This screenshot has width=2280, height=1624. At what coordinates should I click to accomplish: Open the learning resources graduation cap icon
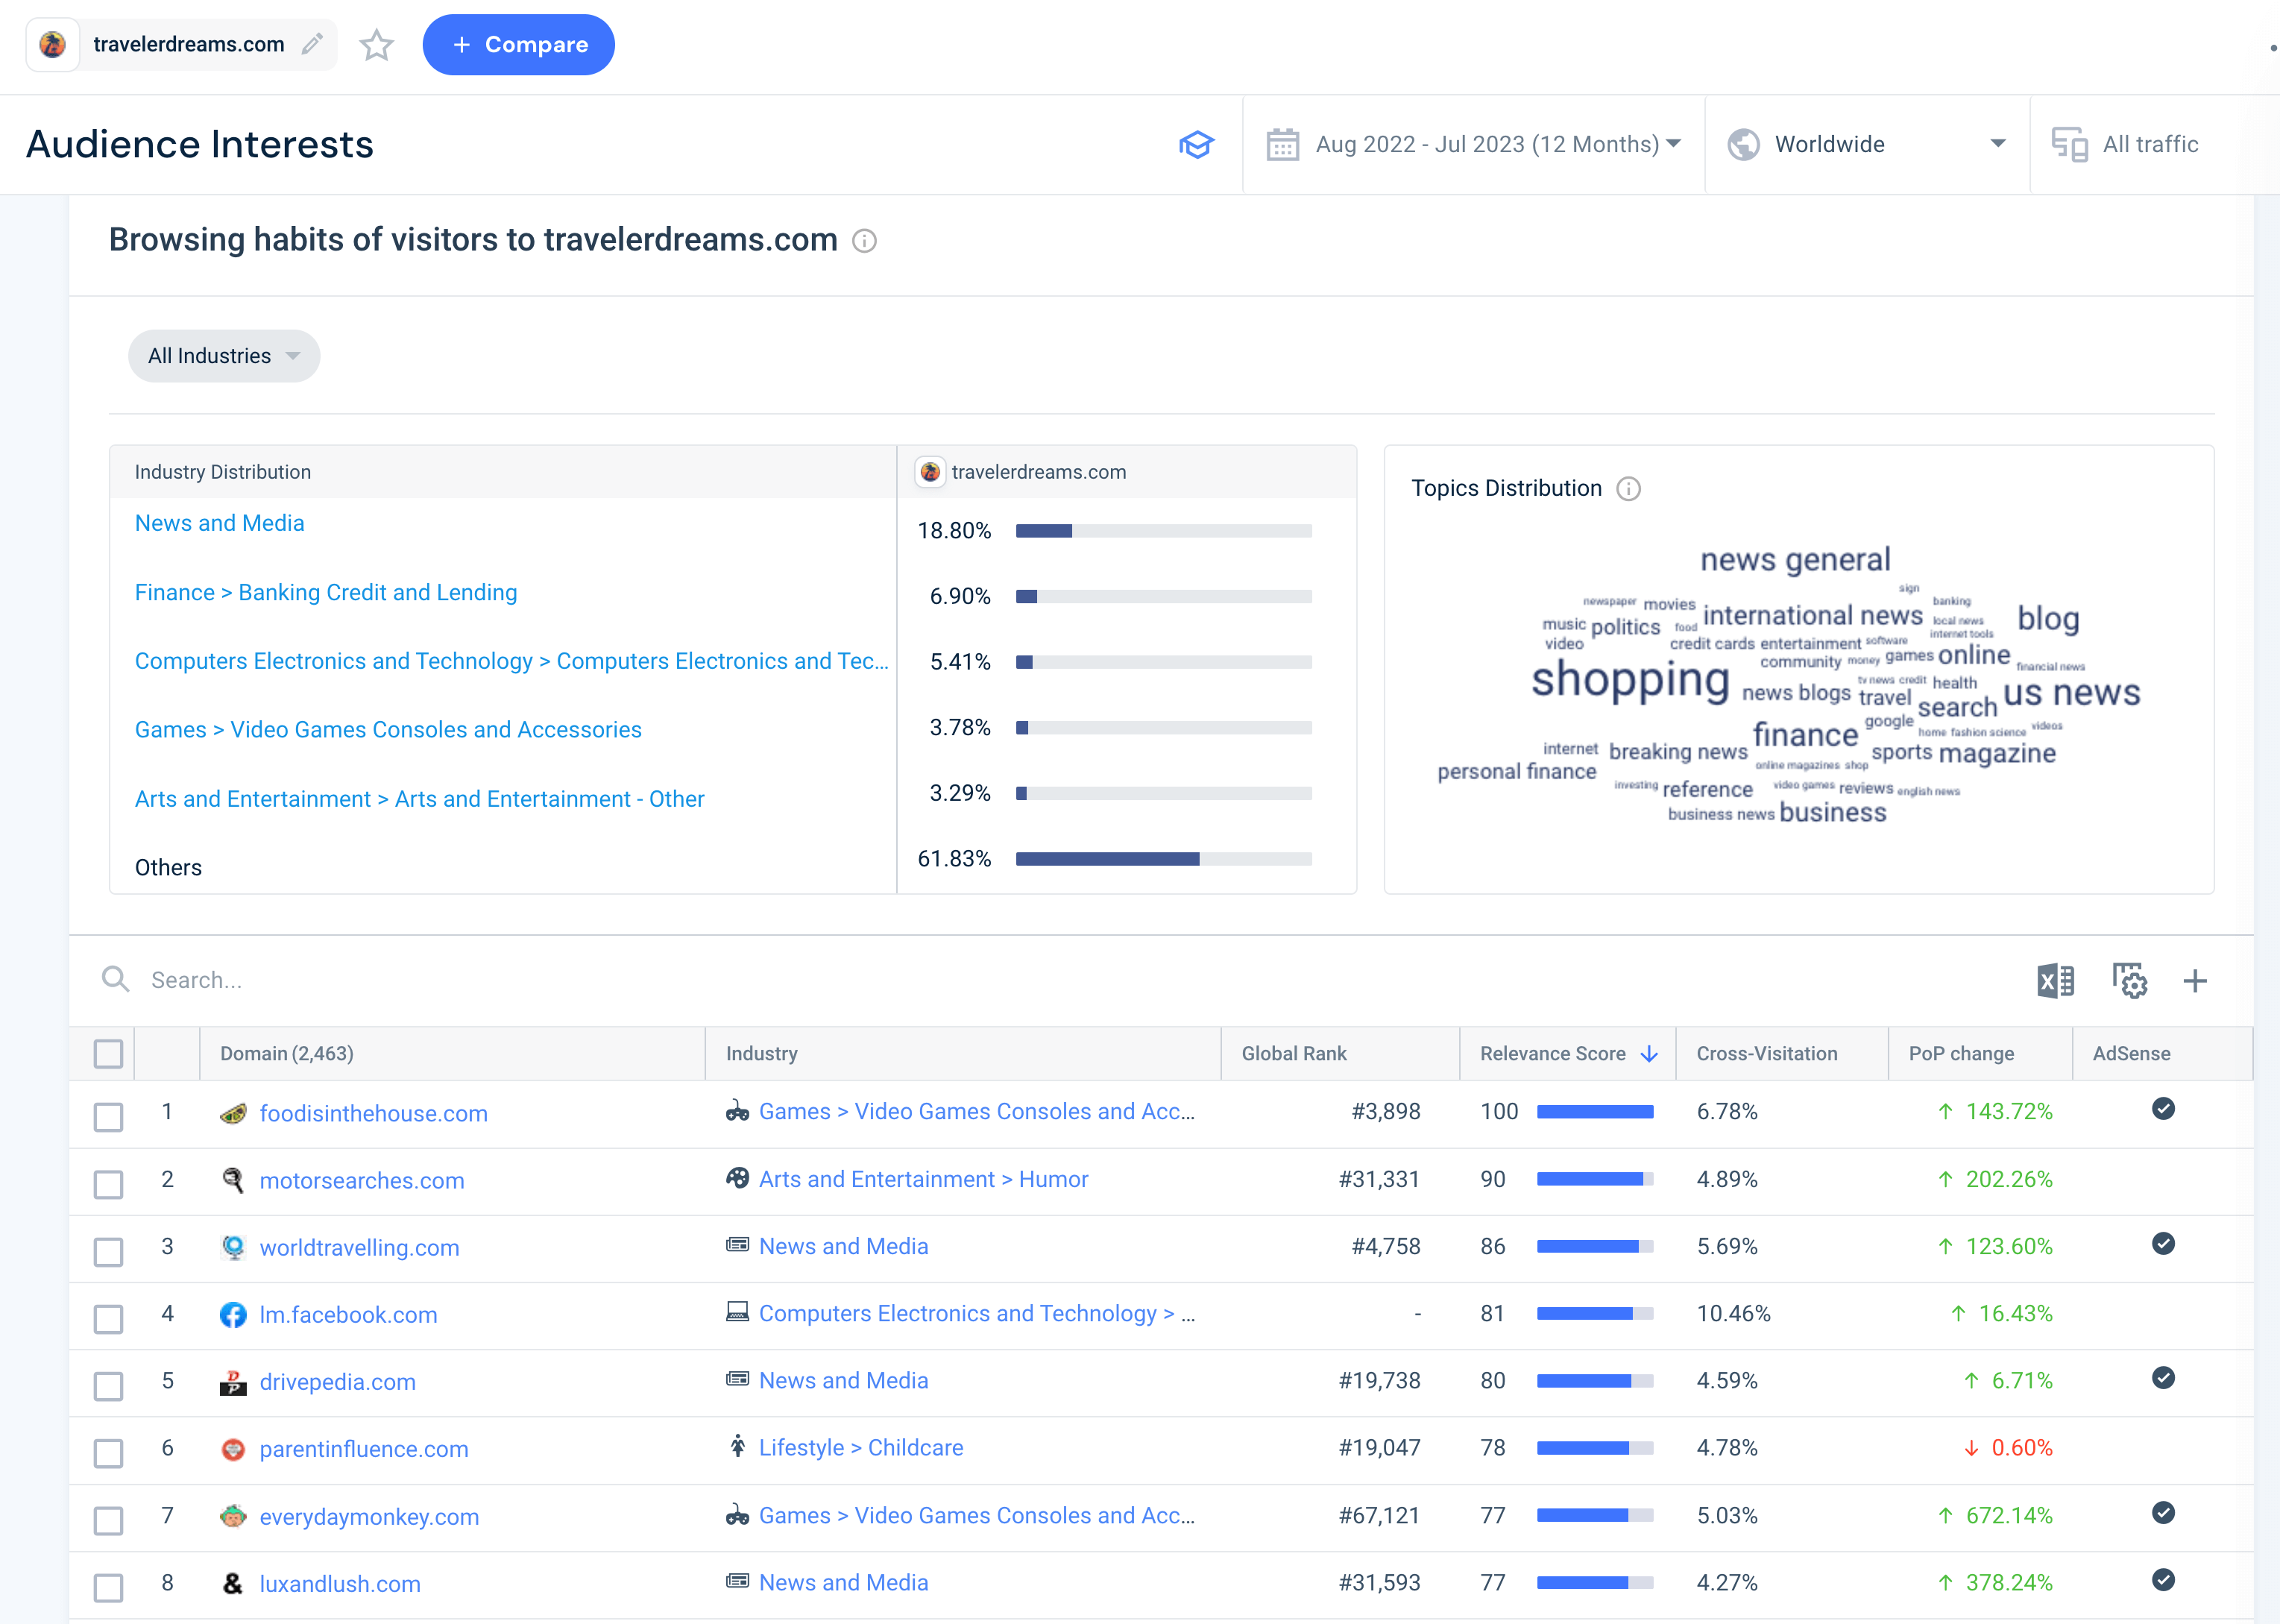pos(1196,144)
